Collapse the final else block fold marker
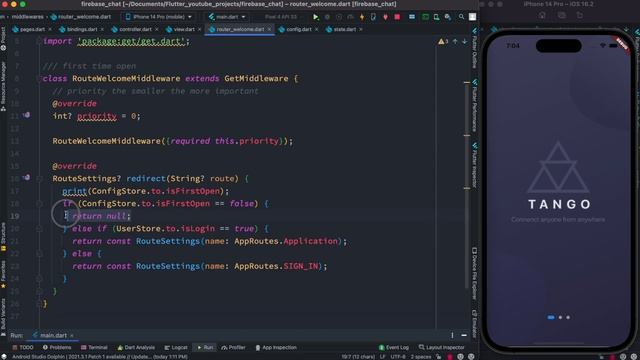 [x=39, y=253]
